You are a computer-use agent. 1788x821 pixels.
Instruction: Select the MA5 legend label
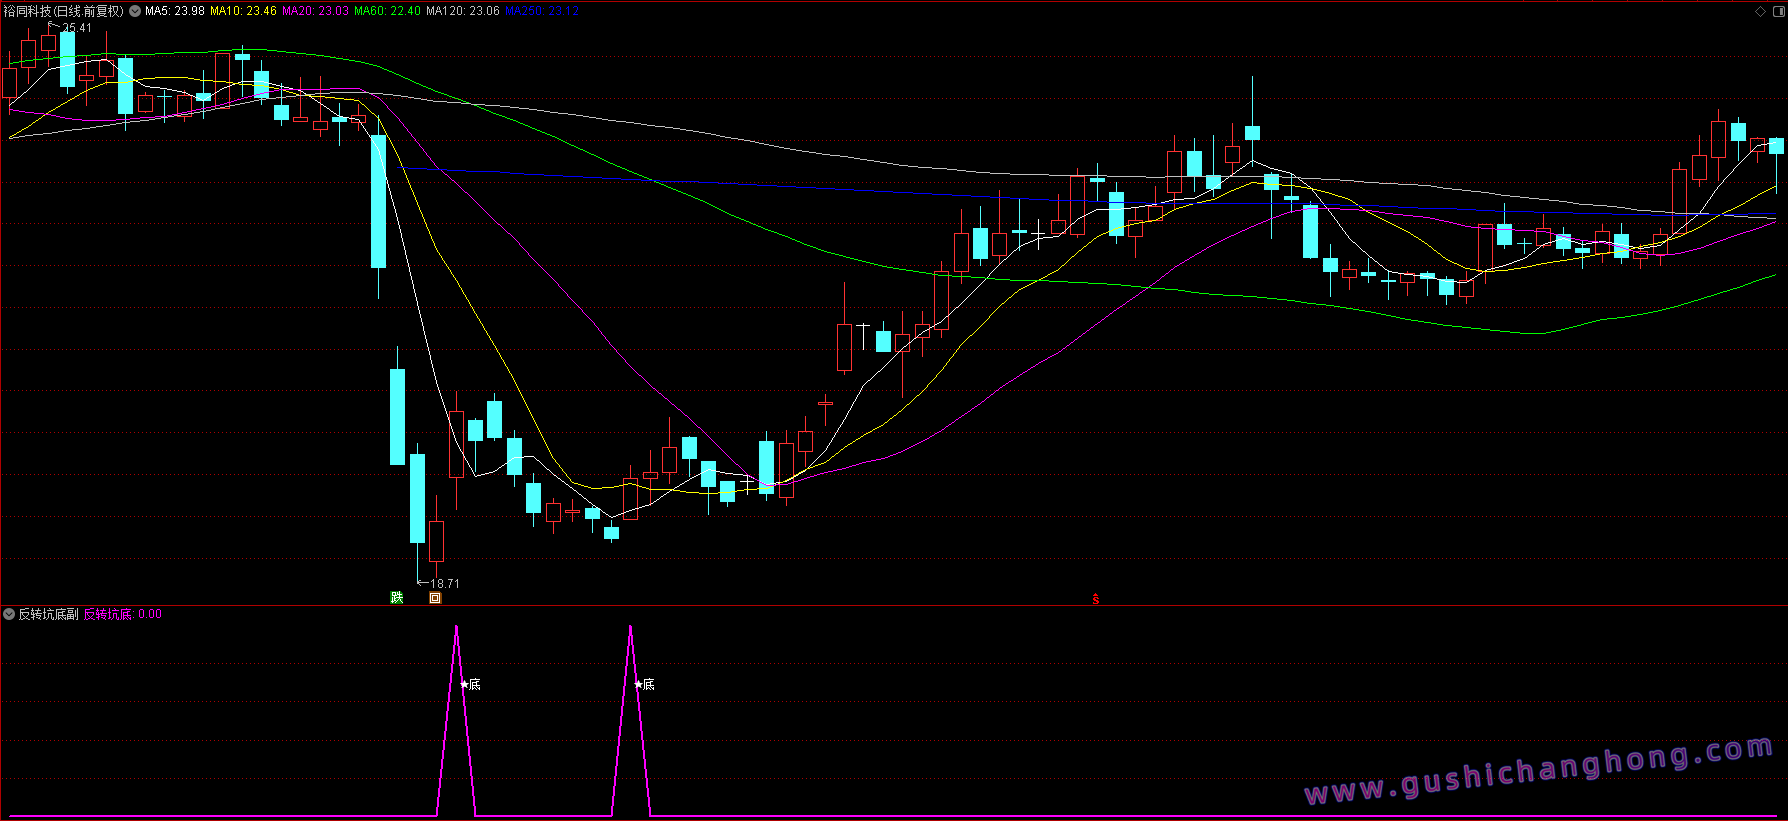pos(175,11)
